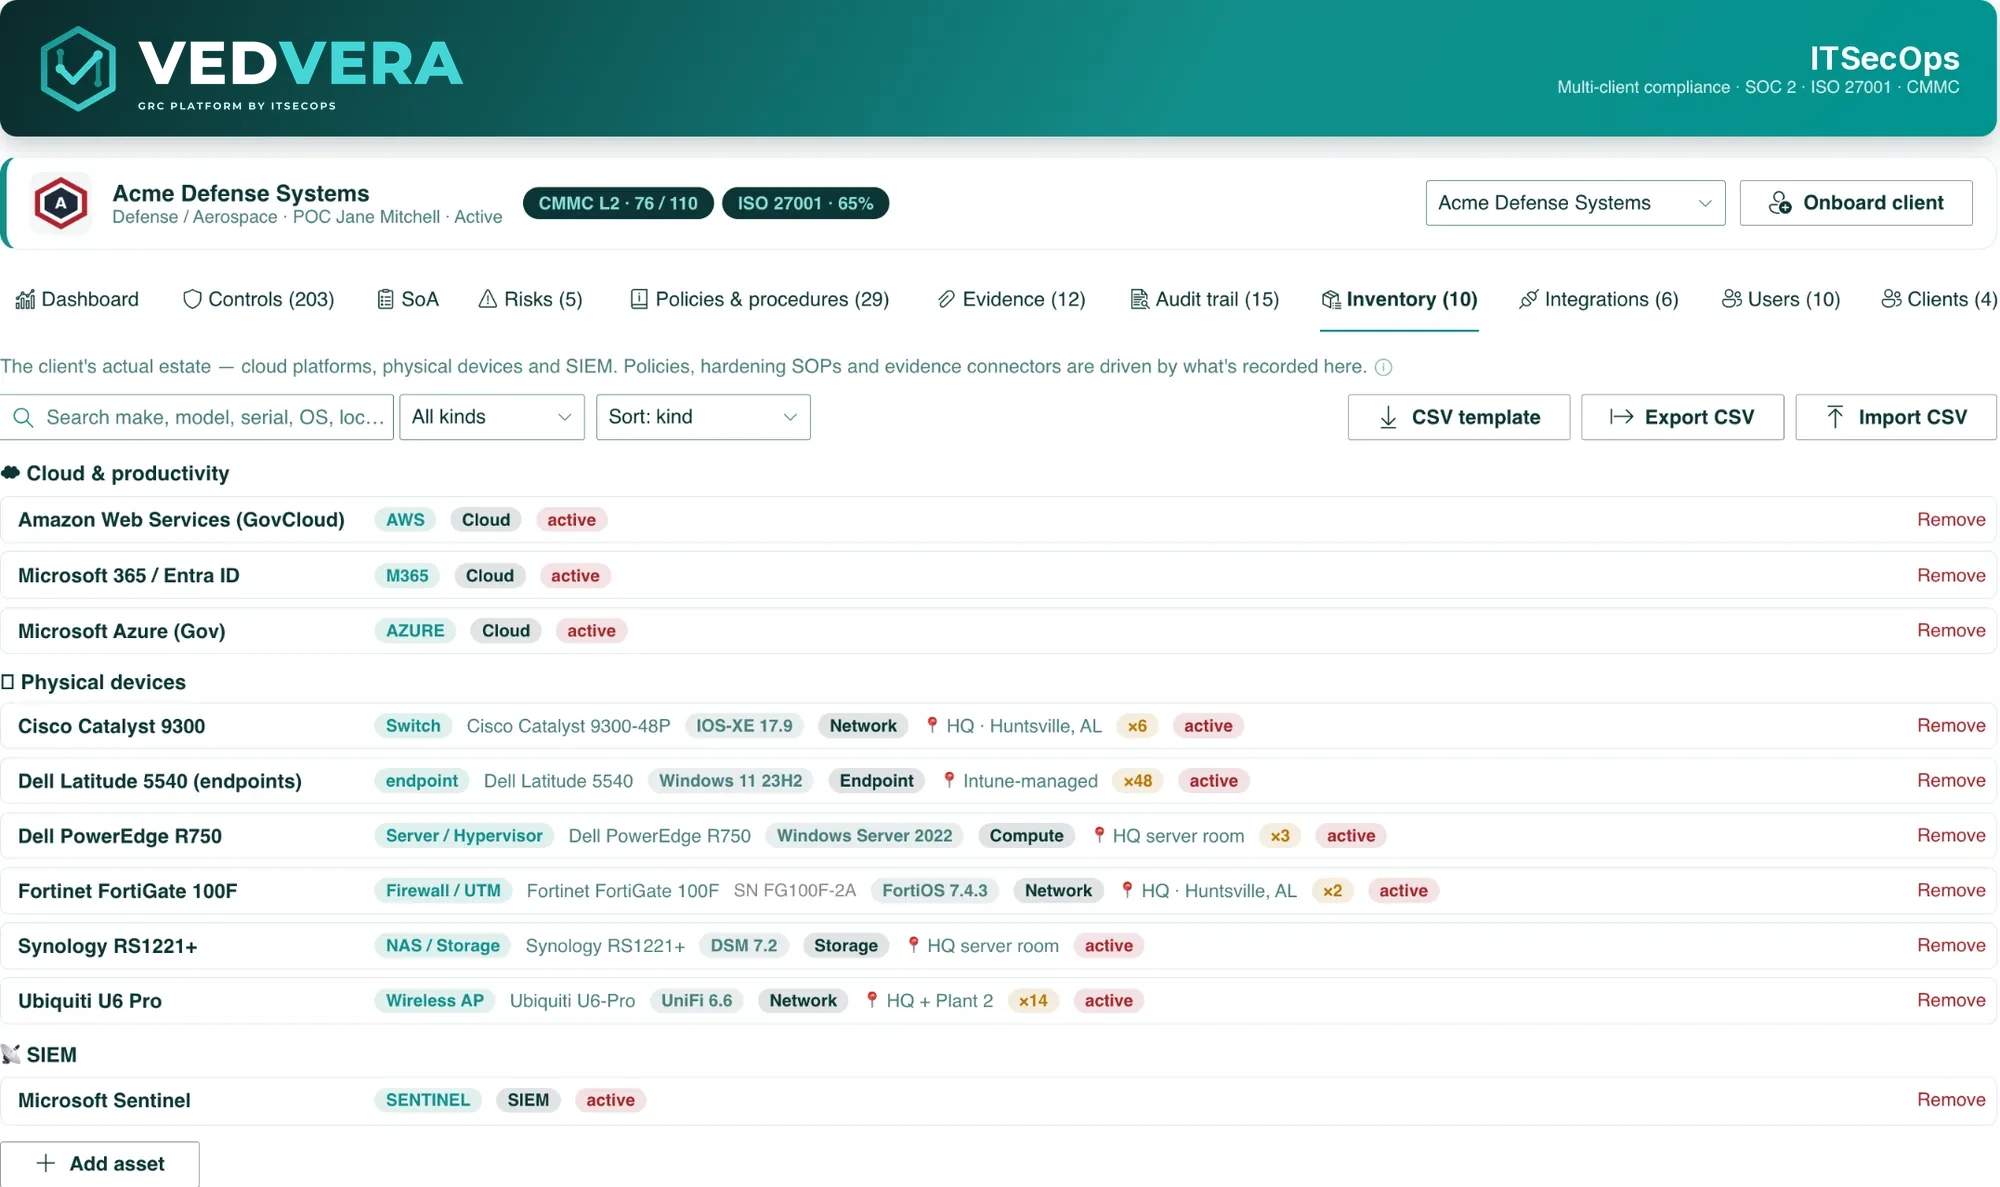This screenshot has height=1187, width=2000.
Task: Click the Windows Server 2022 tag
Action: [x=864, y=835]
